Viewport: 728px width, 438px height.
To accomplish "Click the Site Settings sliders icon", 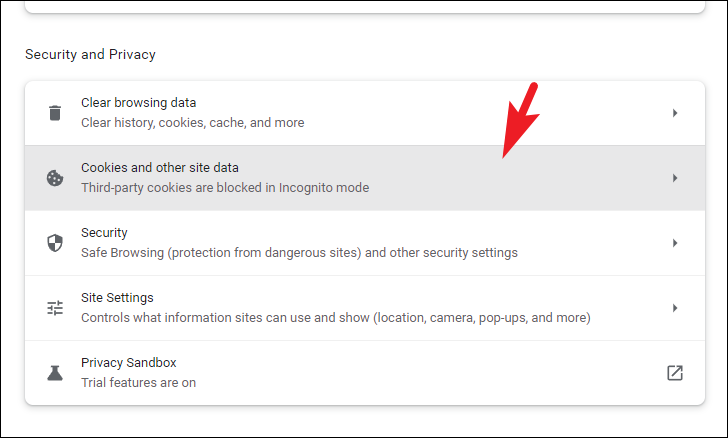I will coord(55,308).
